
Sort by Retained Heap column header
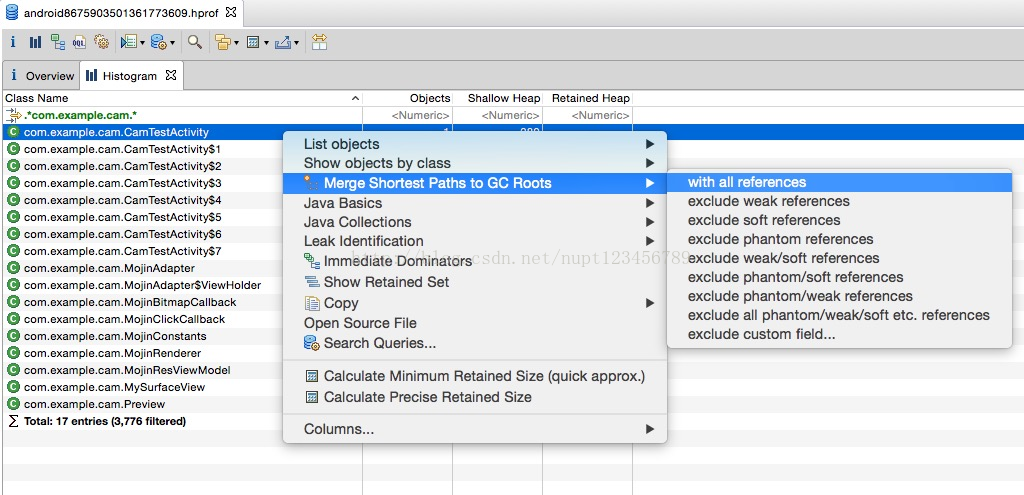tap(588, 98)
